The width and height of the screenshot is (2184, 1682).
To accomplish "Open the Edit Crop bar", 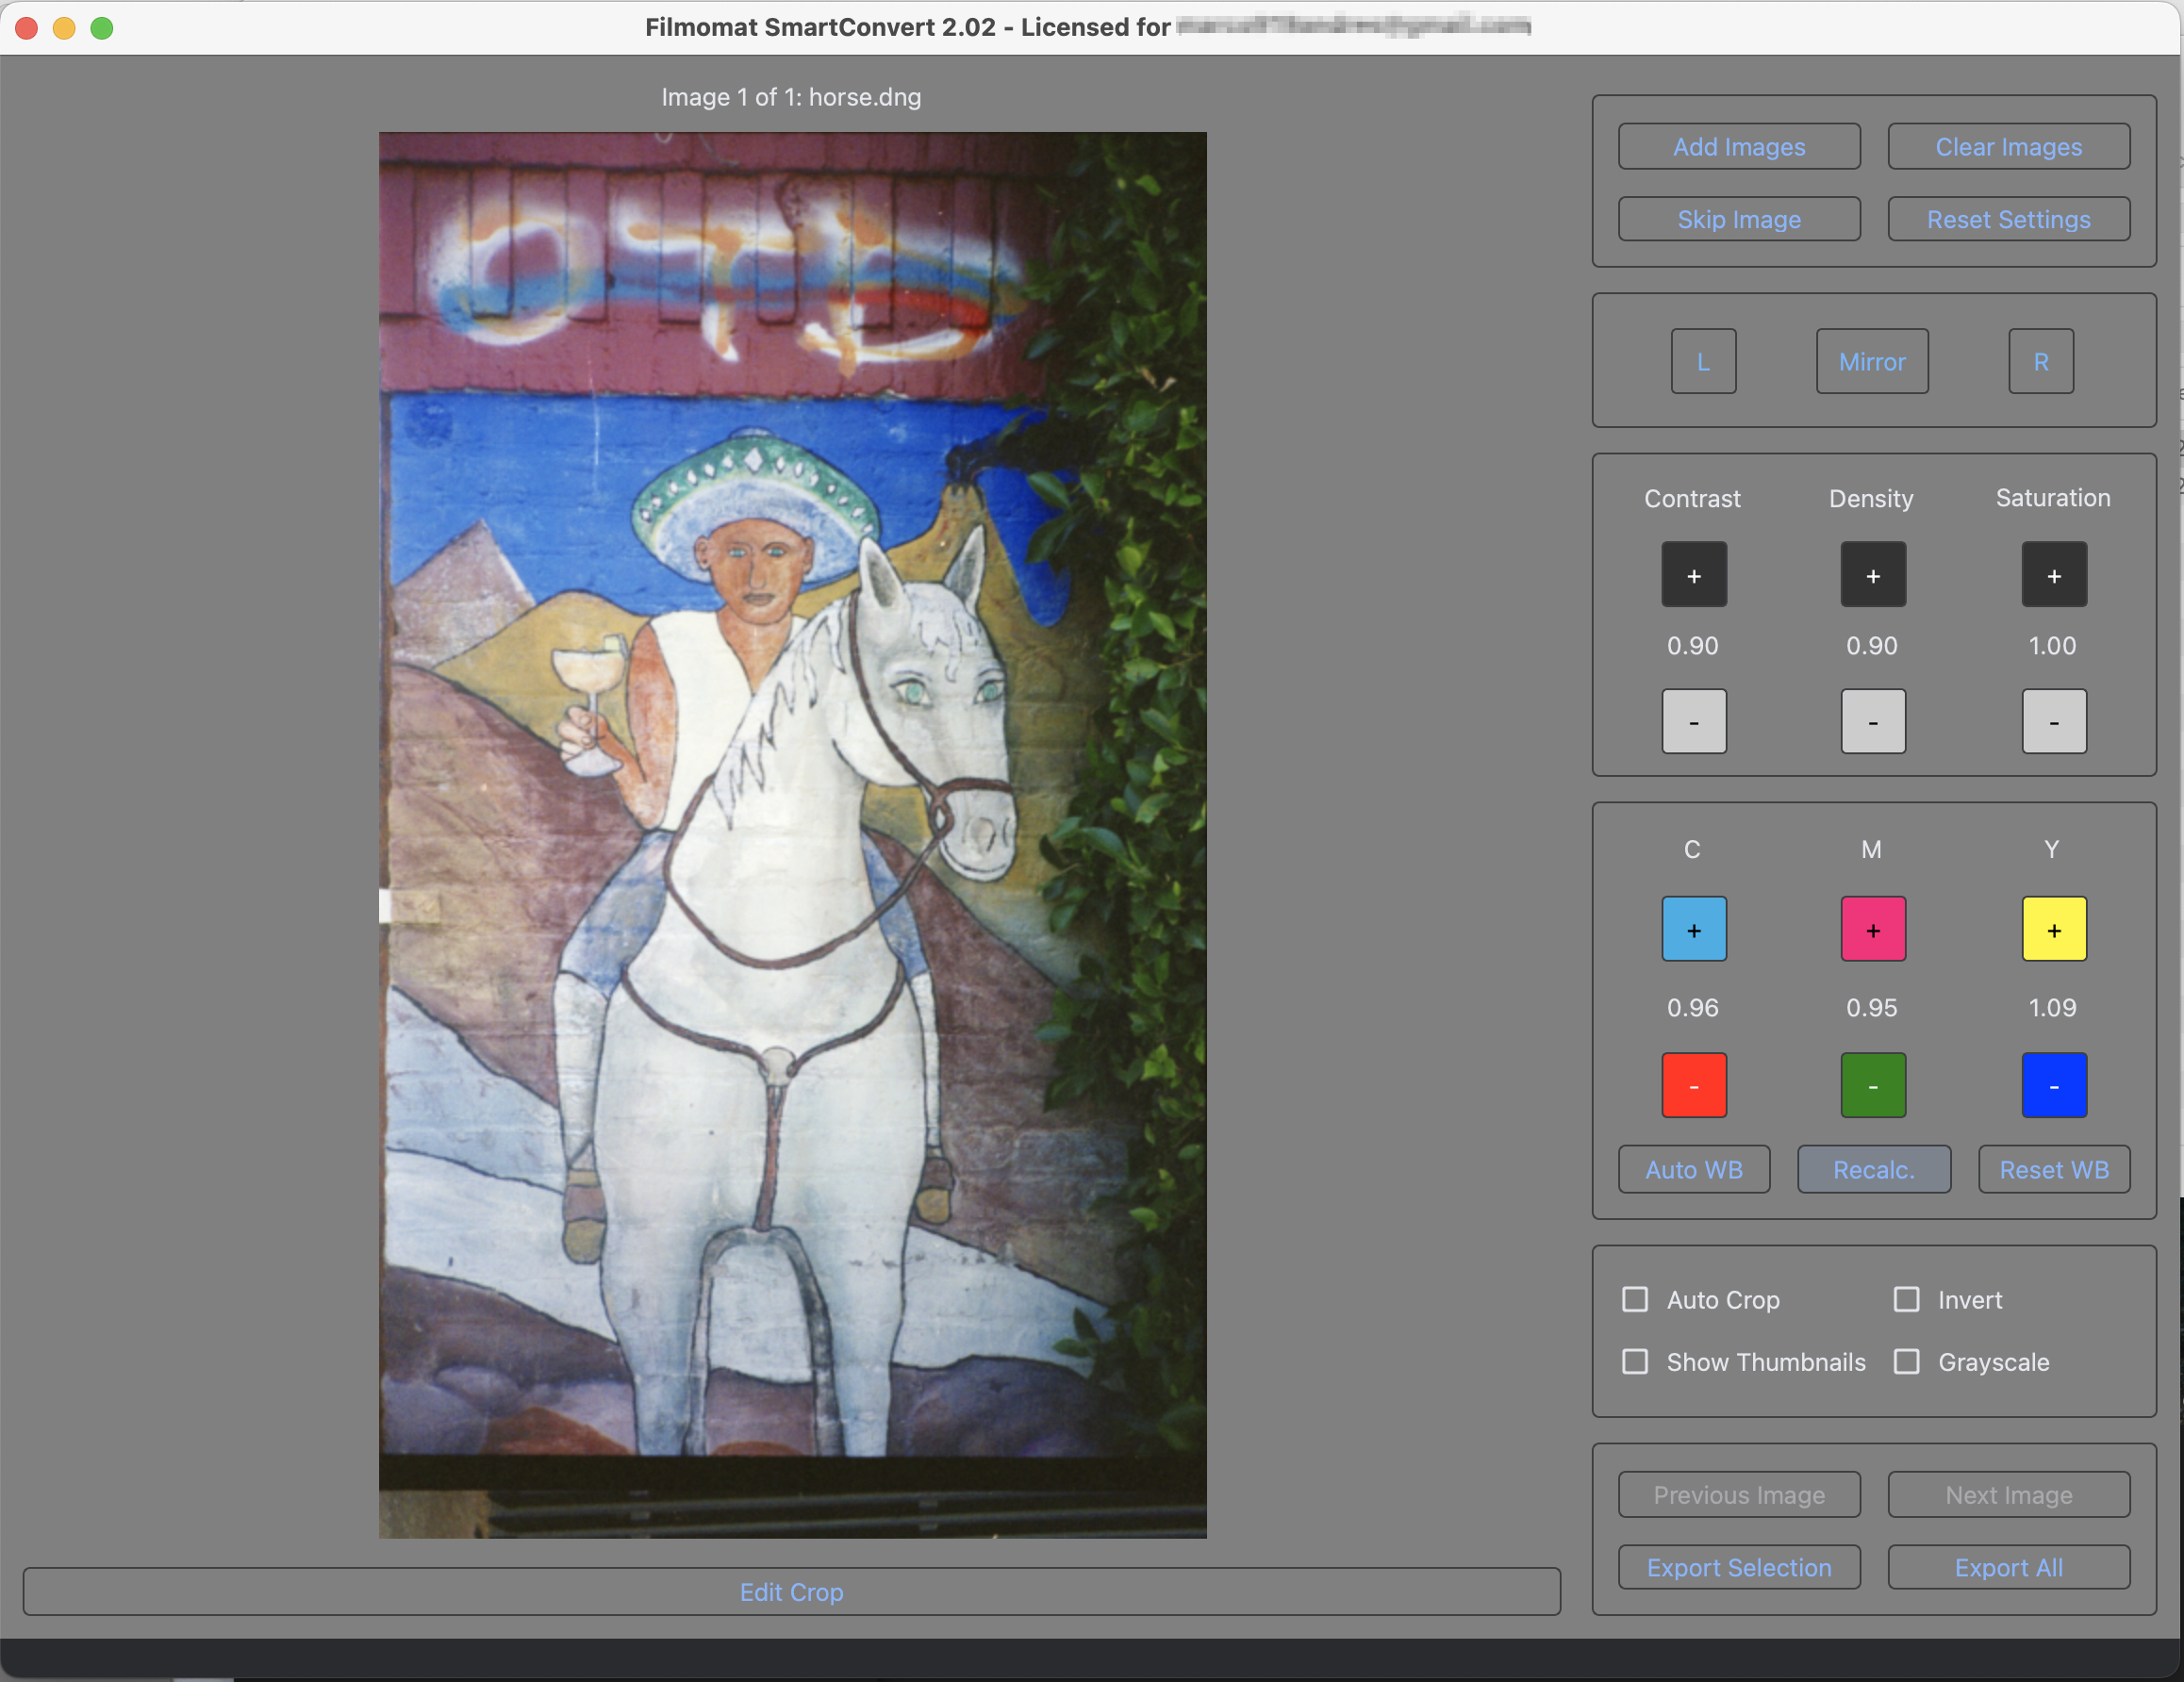I will [x=791, y=1592].
